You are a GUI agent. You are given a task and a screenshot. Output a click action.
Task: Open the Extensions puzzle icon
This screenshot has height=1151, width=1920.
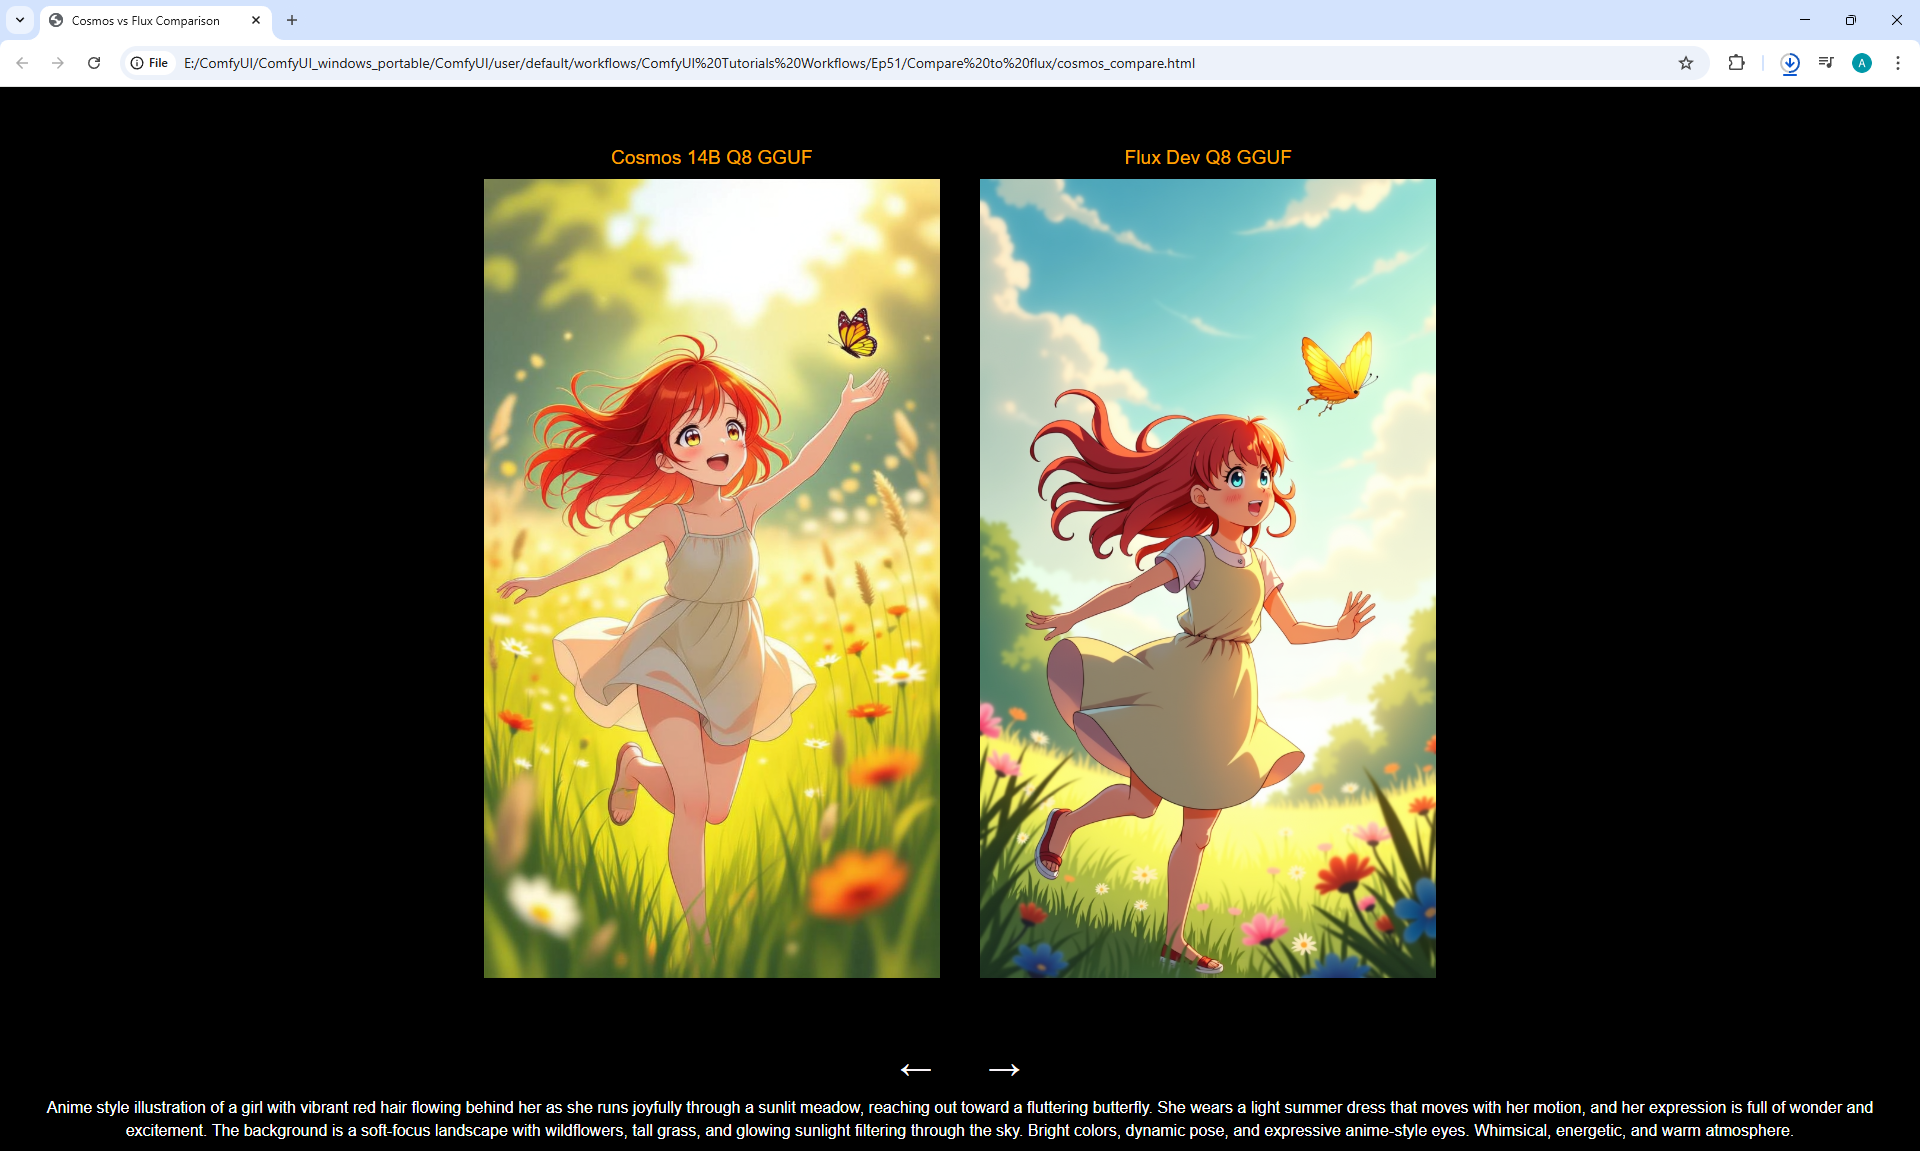coord(1736,63)
